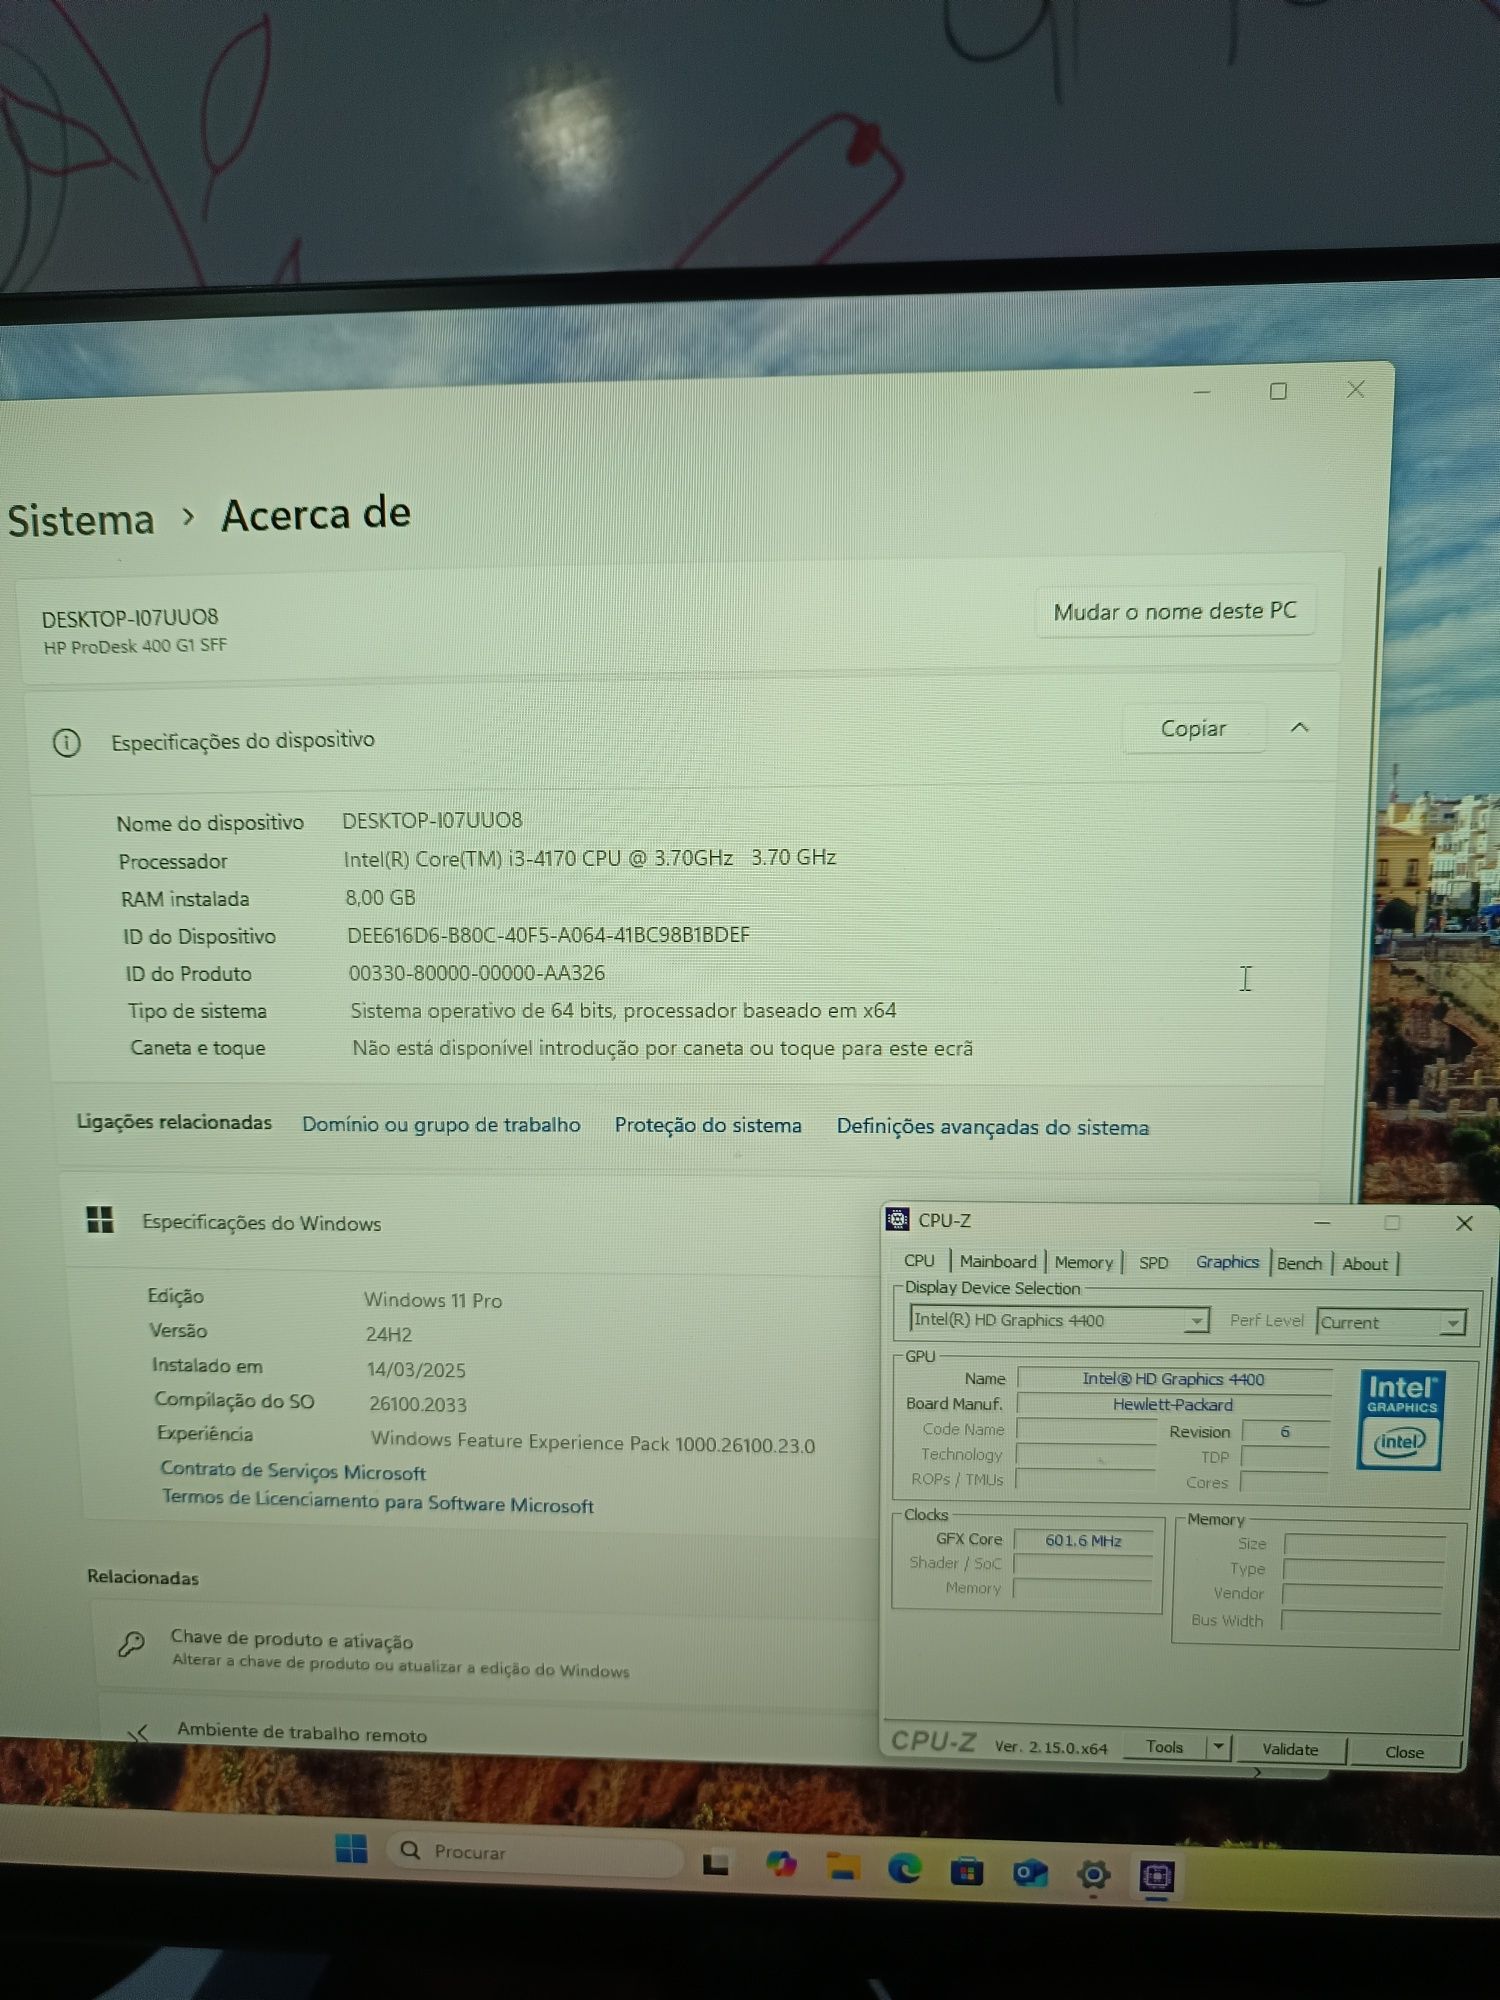Image resolution: width=1500 pixels, height=2000 pixels.
Task: Click Sistema in the breadcrumb
Action: 81,521
